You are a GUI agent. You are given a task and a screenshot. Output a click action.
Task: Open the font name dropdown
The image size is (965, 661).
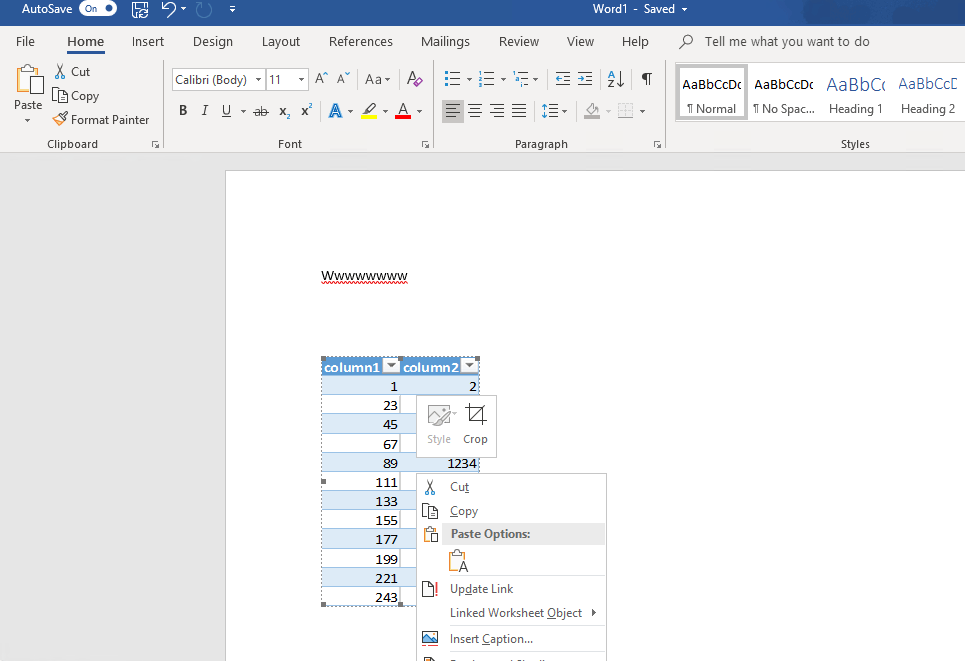(x=258, y=79)
